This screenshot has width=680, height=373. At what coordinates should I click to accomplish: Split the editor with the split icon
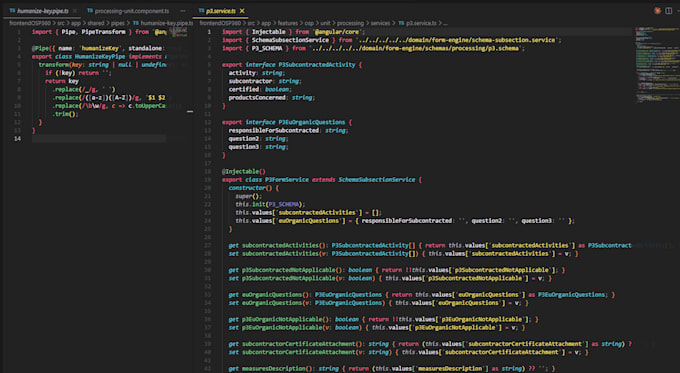[x=668, y=11]
